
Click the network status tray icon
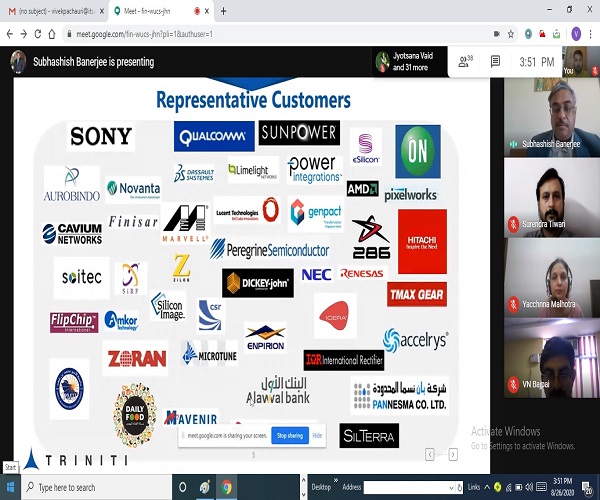(x=509, y=487)
